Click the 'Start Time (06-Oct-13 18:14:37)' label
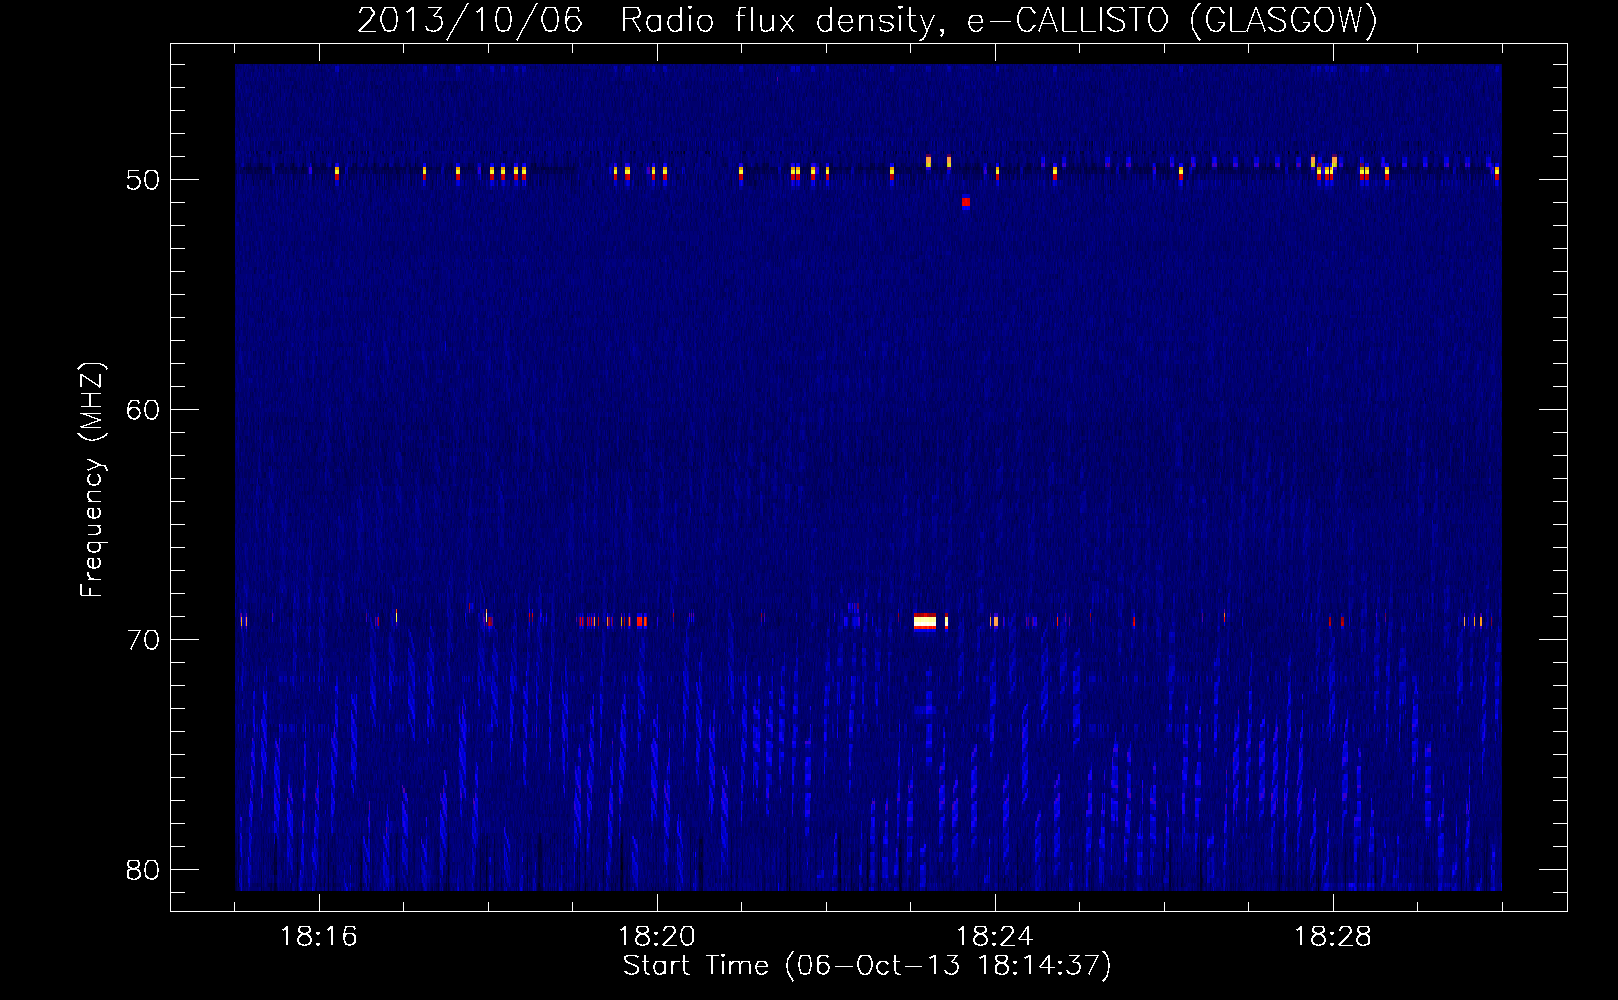1618x1000 pixels. point(867,966)
